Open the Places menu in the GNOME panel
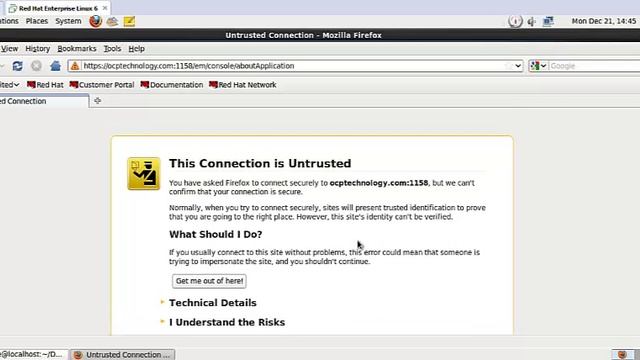This screenshot has height=360, width=640. point(37,21)
